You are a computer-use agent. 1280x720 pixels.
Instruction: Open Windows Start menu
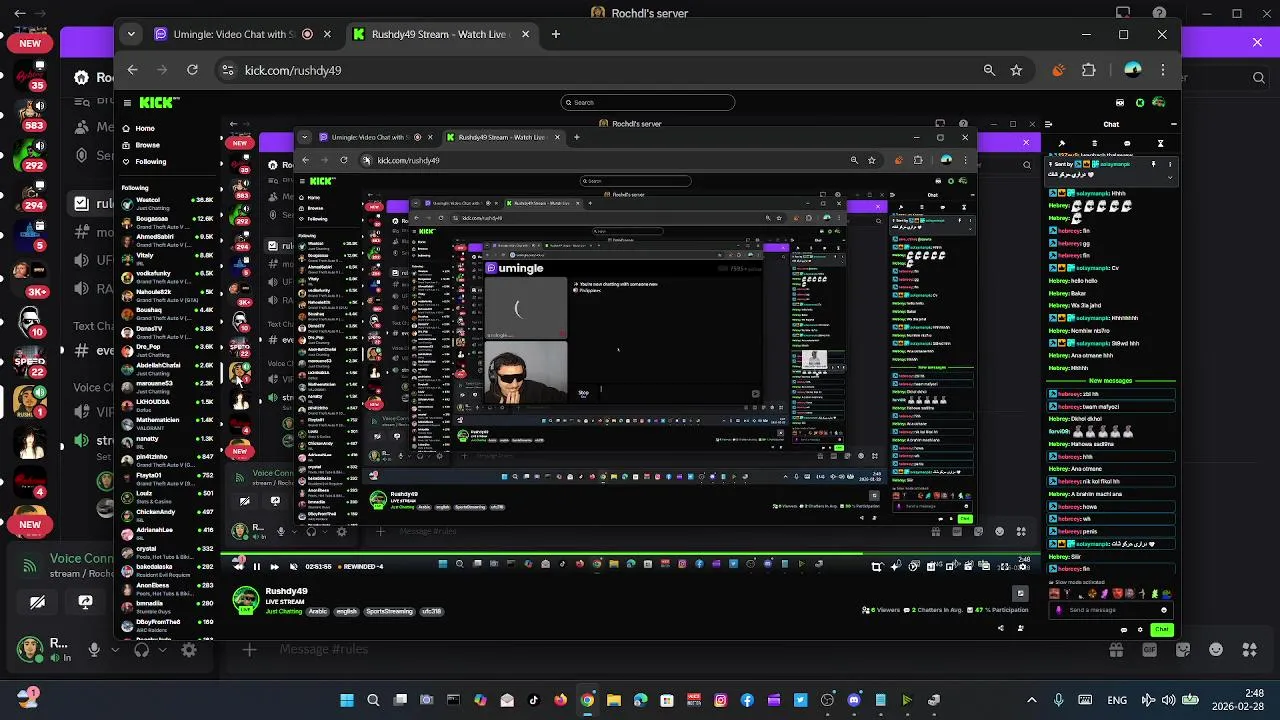[x=346, y=700]
